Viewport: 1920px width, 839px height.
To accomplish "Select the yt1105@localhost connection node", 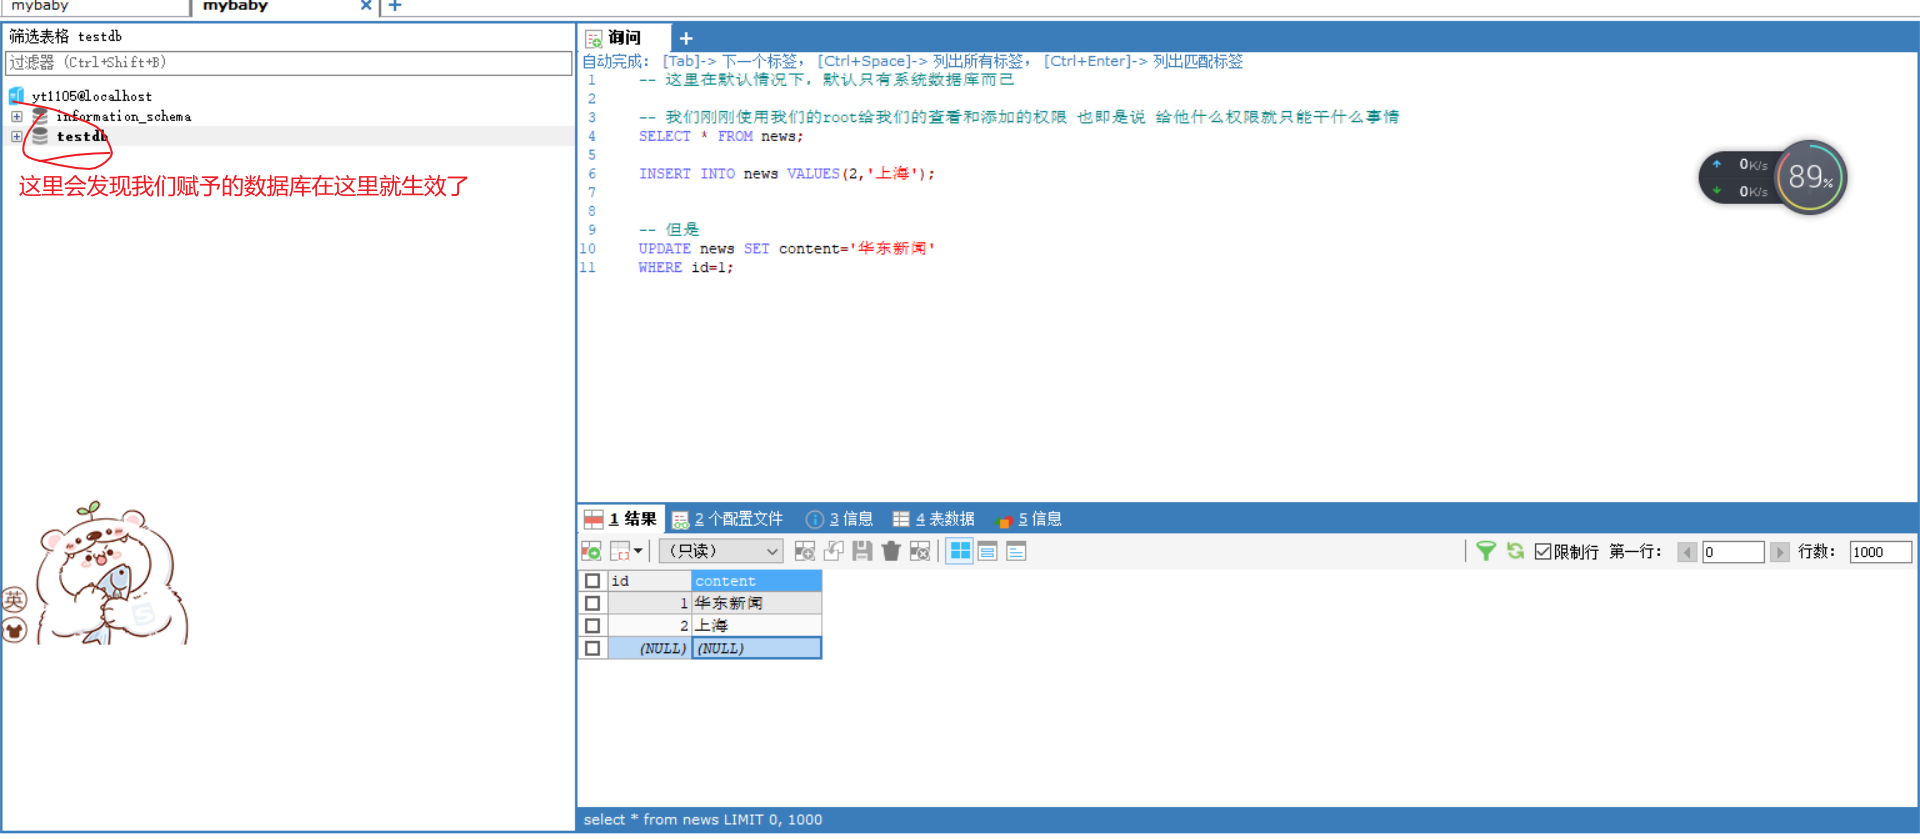I will (x=92, y=97).
